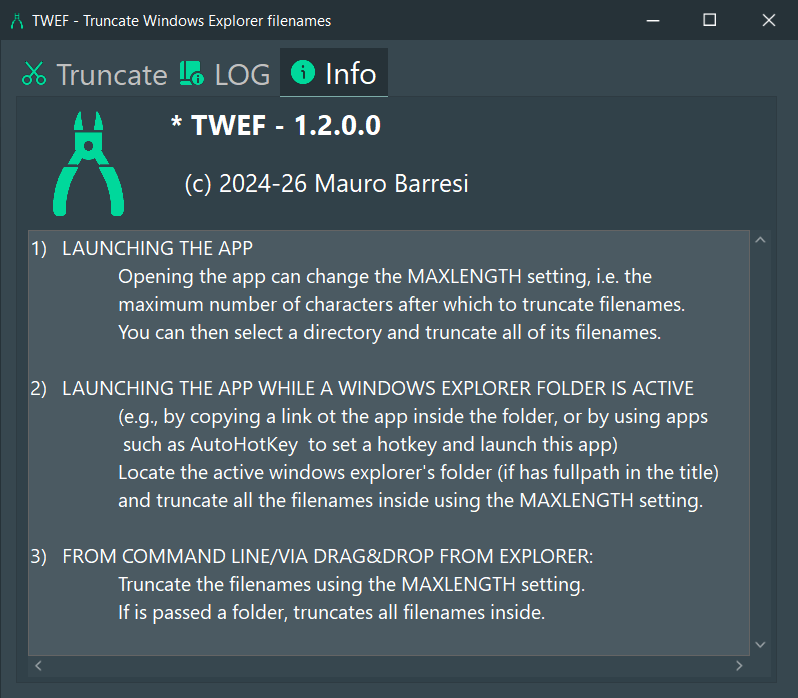Click the right arrow of horizontal scrollbar
Viewport: 798px width, 698px height.
739,665
